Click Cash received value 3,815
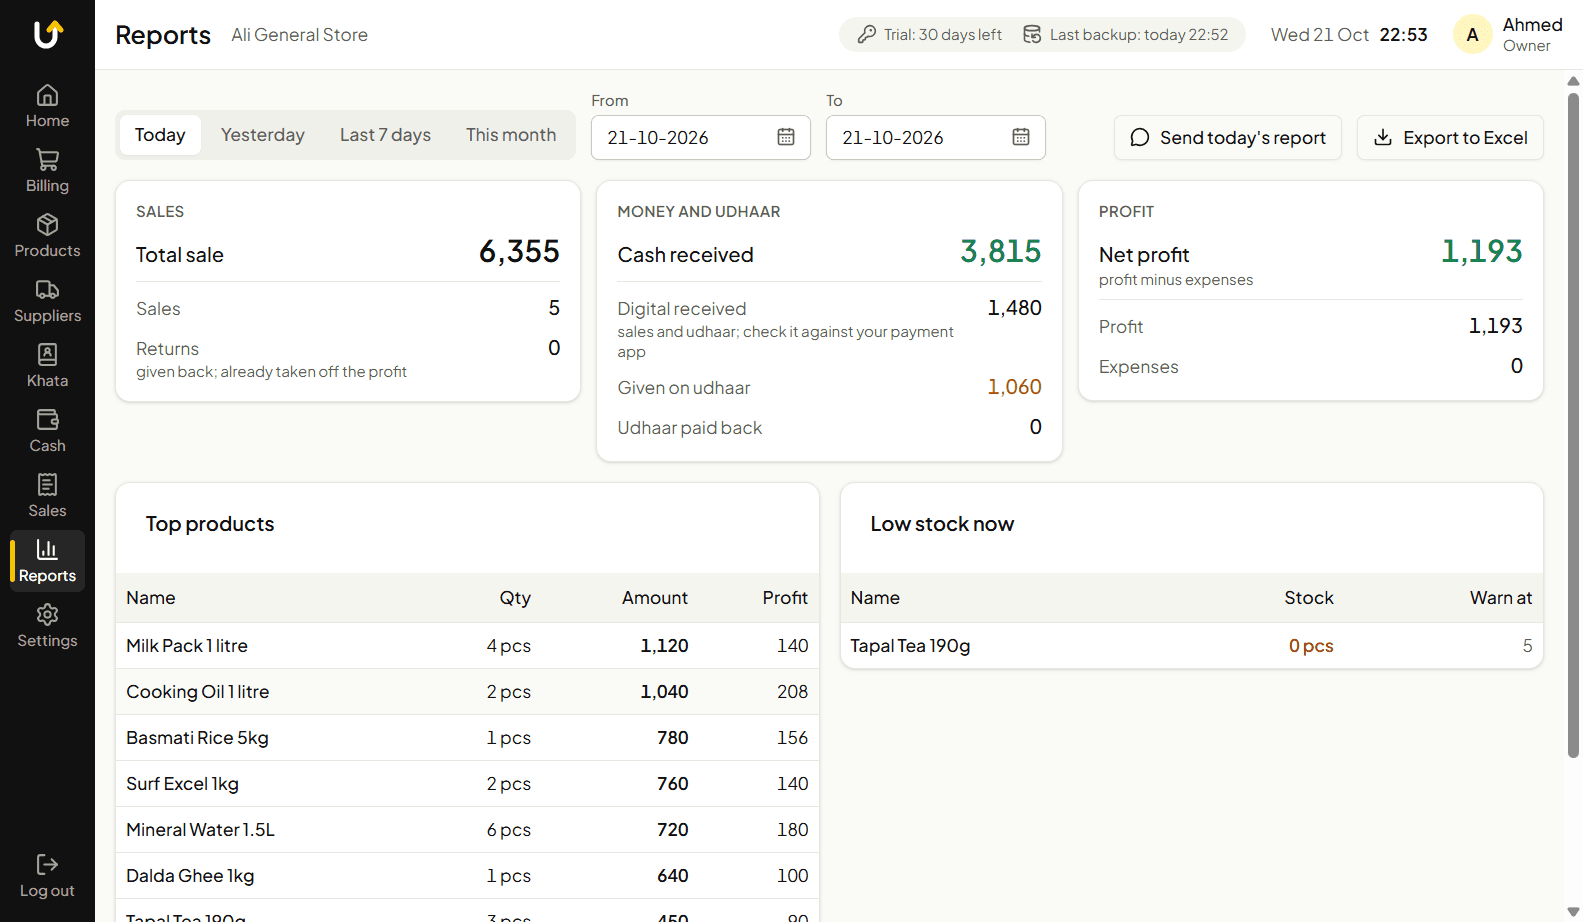Screen dimensions: 1583x922 coord(1001,252)
